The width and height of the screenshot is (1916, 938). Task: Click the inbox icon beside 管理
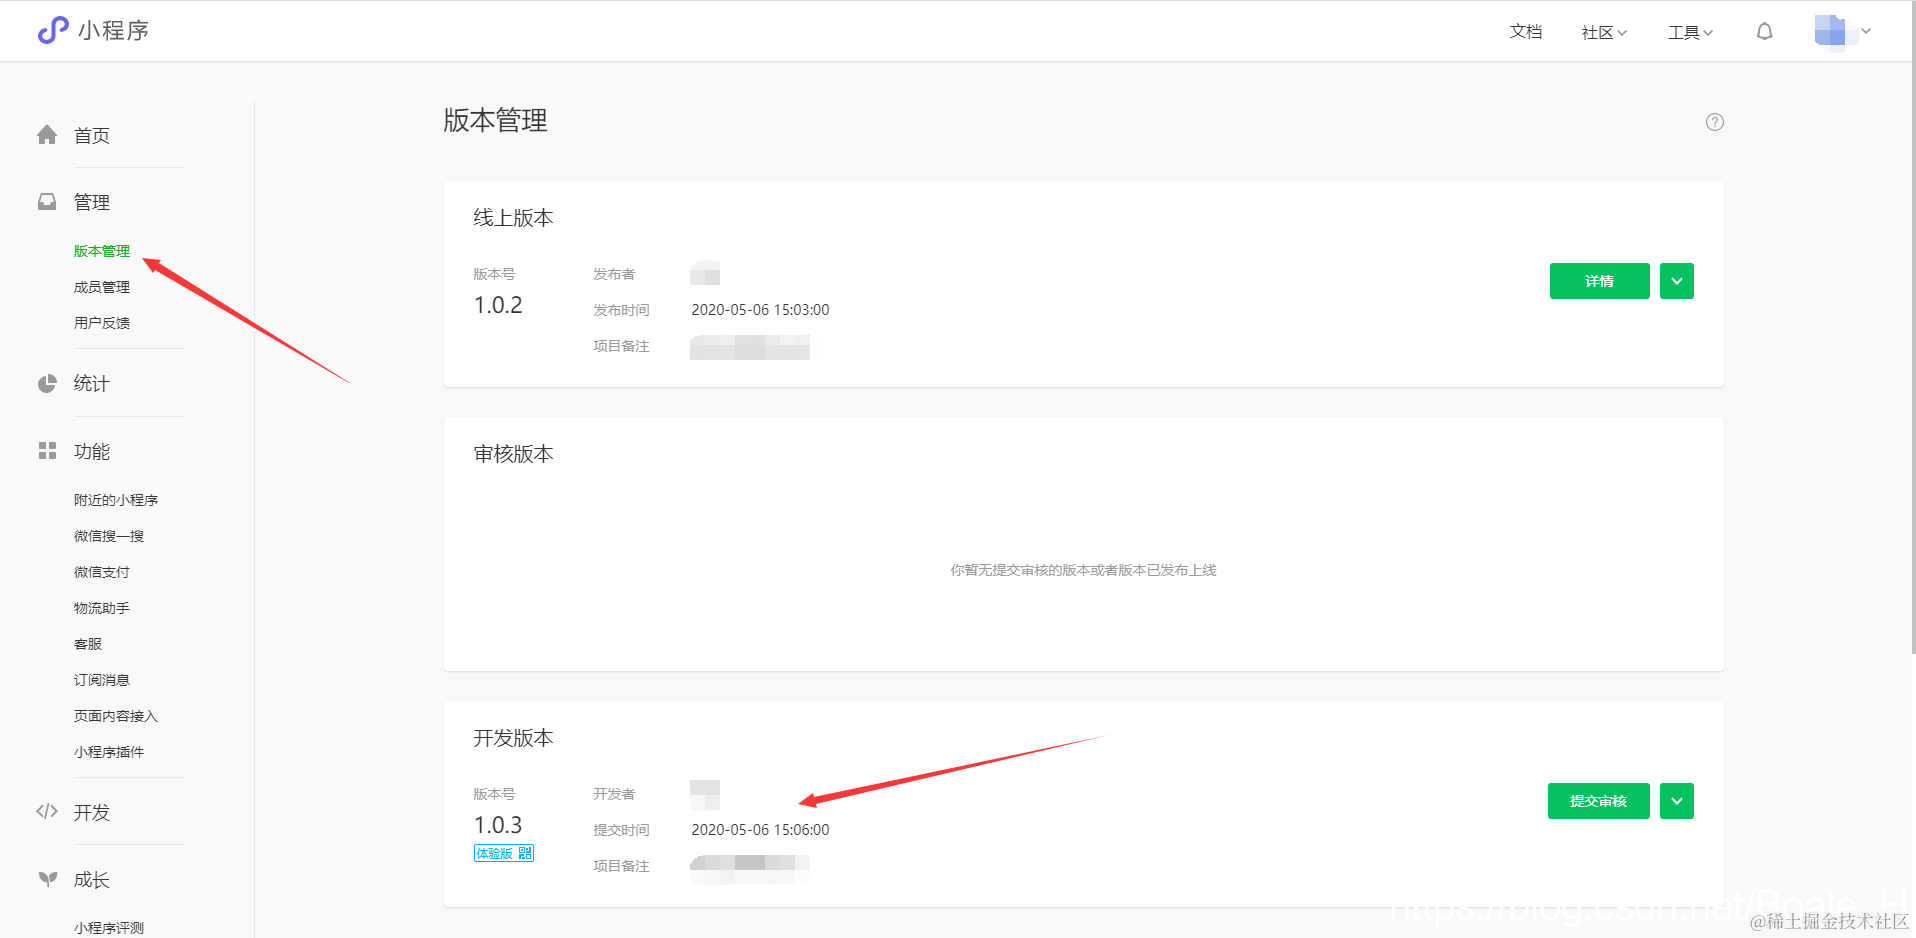point(47,202)
